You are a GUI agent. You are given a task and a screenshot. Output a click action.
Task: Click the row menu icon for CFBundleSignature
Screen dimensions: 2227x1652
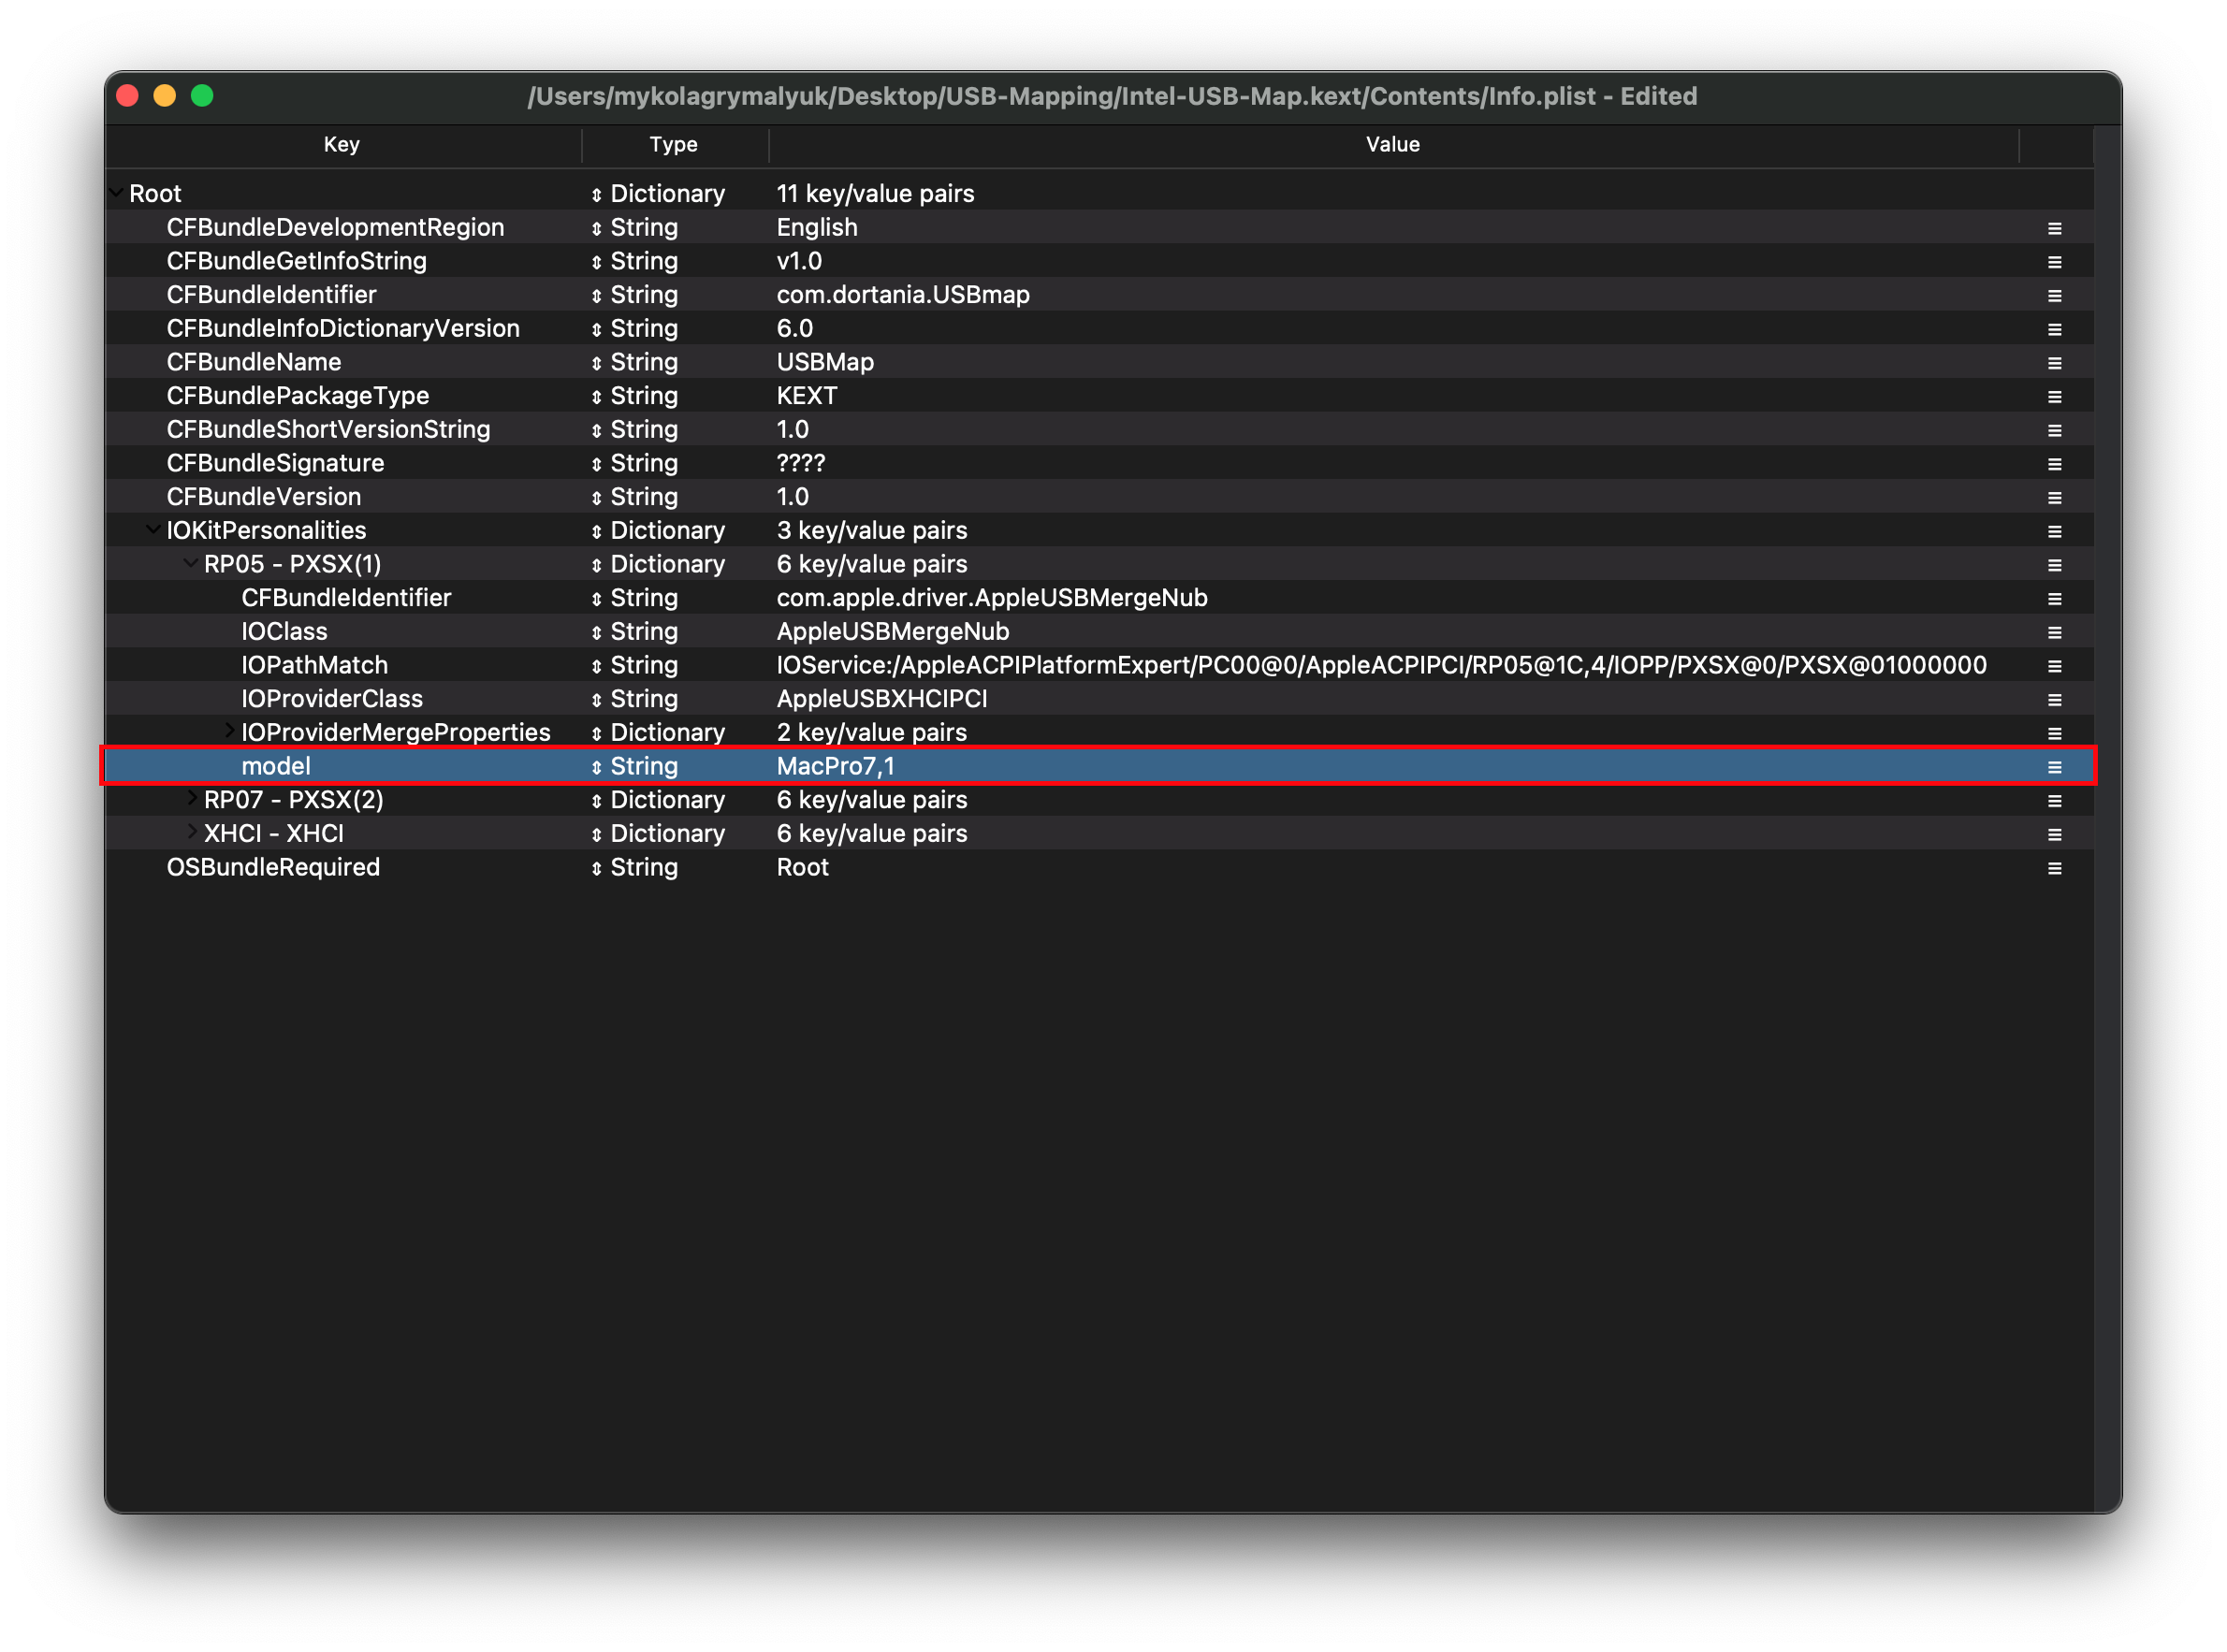2054,464
